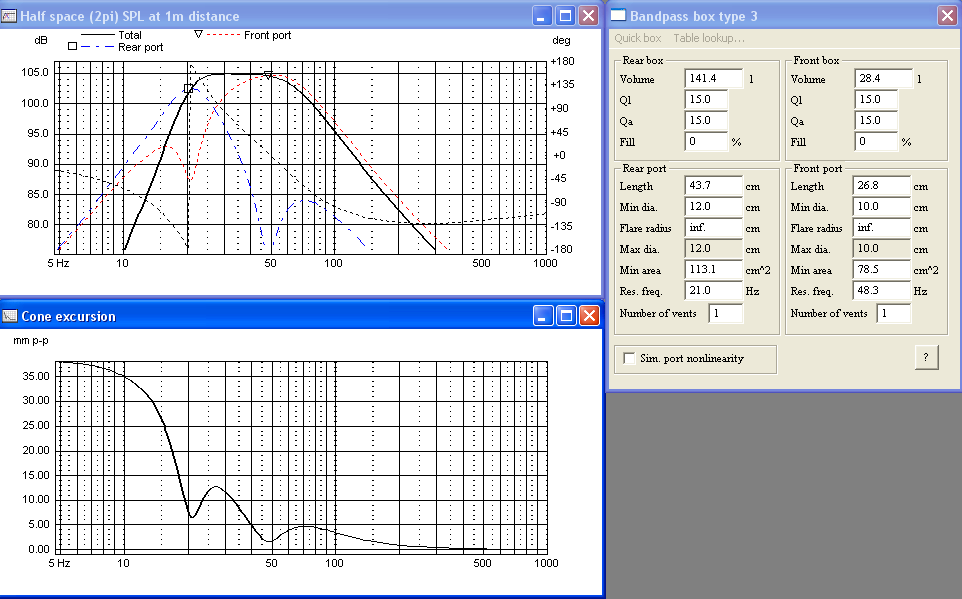Open the Table lookup menu
The height and width of the screenshot is (599, 962).
tap(709, 38)
